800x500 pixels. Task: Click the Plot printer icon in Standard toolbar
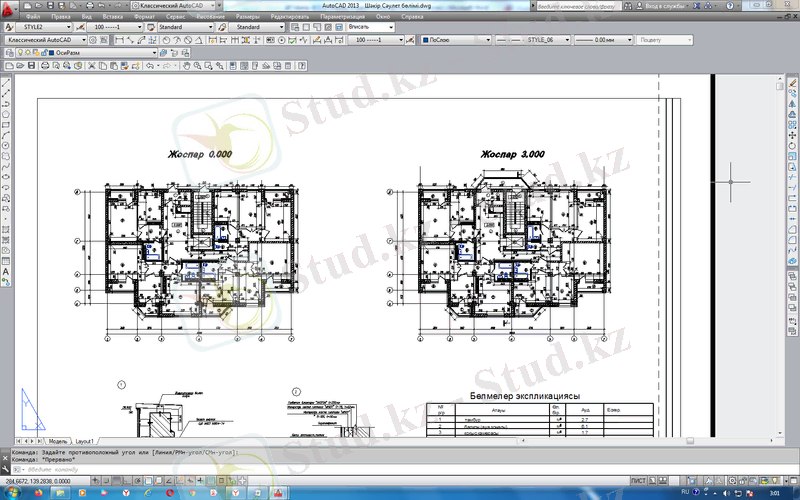45,66
